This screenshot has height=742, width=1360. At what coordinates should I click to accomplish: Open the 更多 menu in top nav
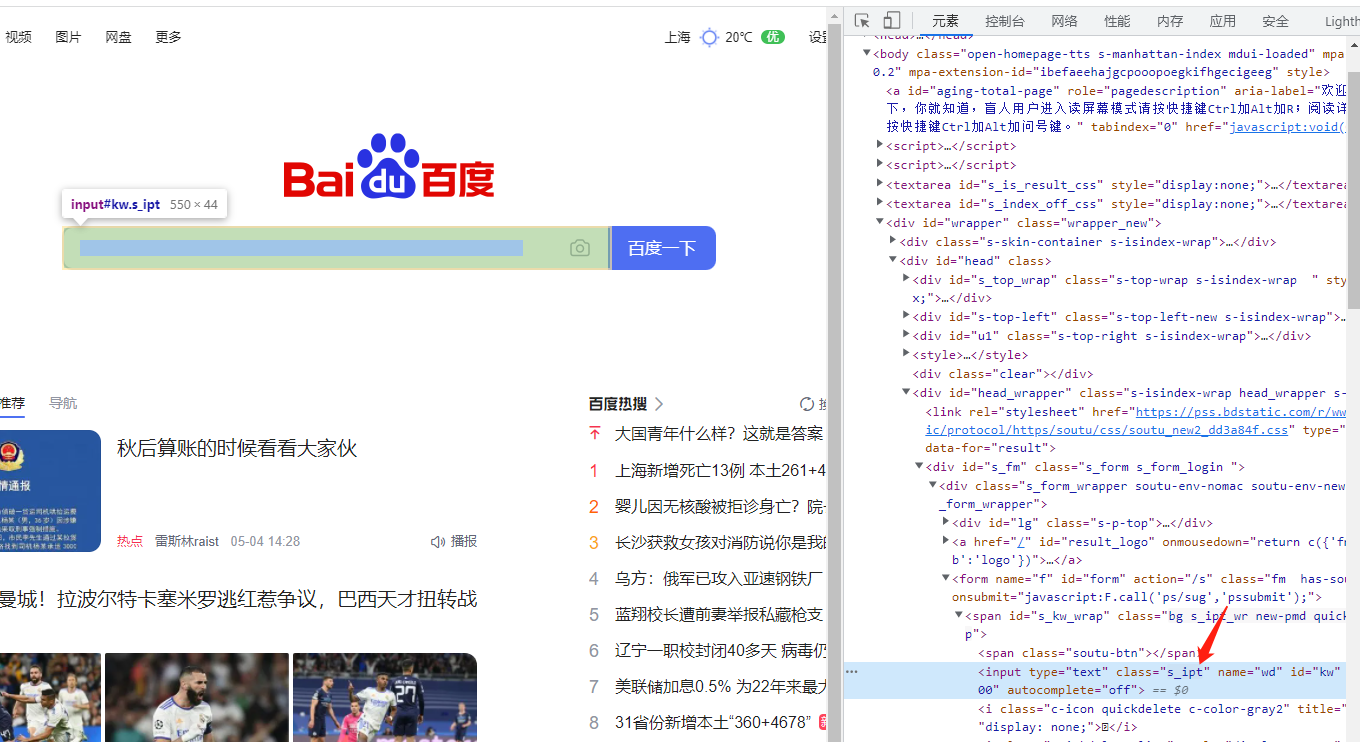(168, 37)
